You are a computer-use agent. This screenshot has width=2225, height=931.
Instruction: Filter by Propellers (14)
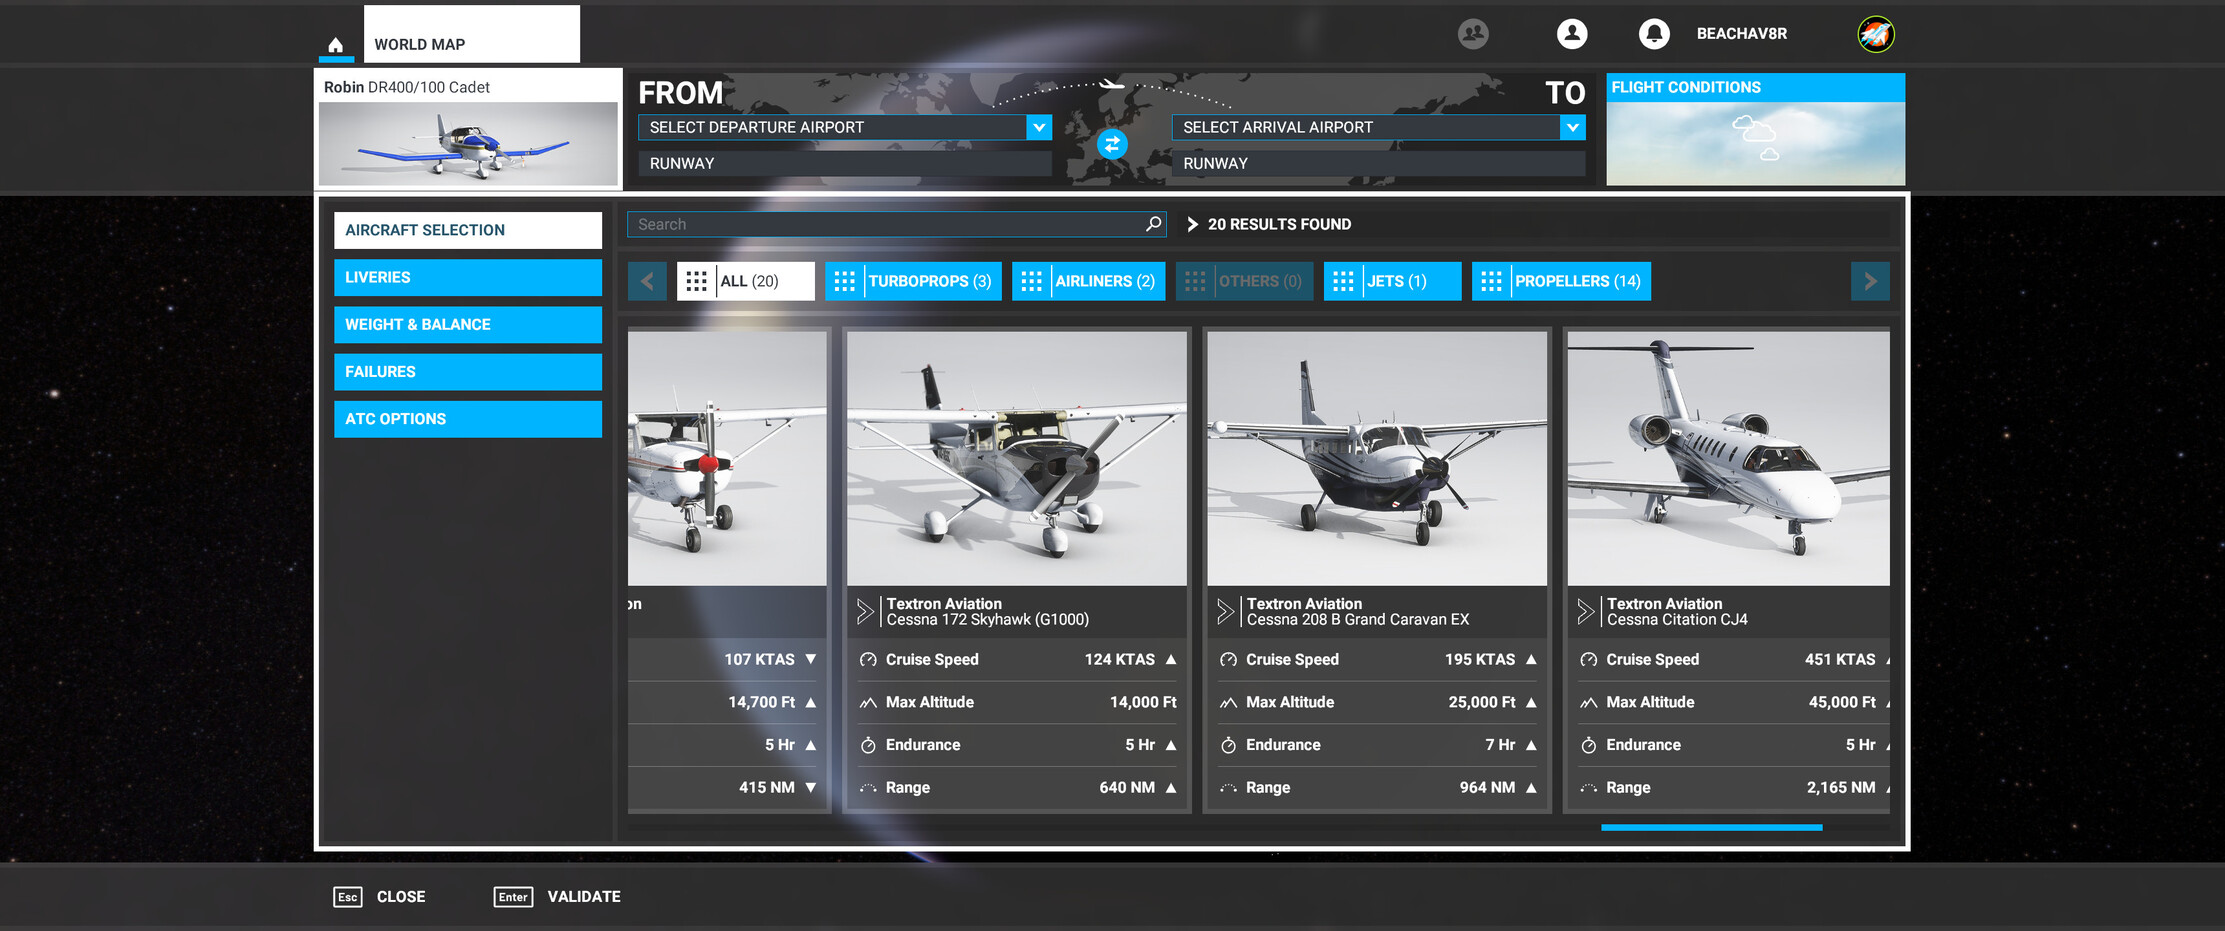tap(1561, 281)
